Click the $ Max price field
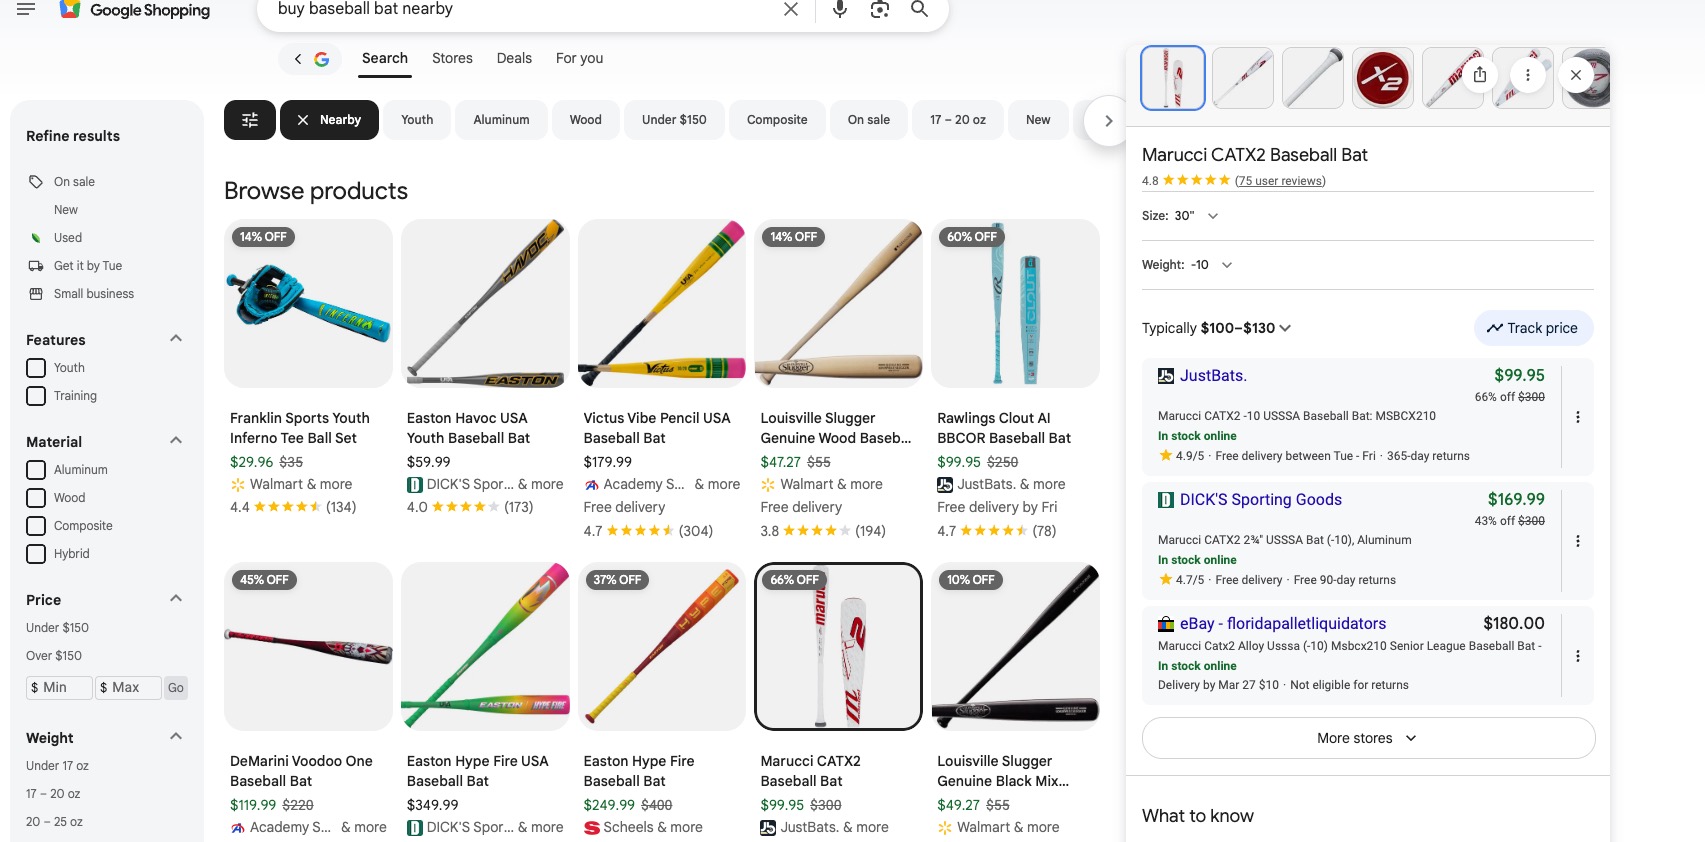This screenshot has height=842, width=1705. coord(128,688)
